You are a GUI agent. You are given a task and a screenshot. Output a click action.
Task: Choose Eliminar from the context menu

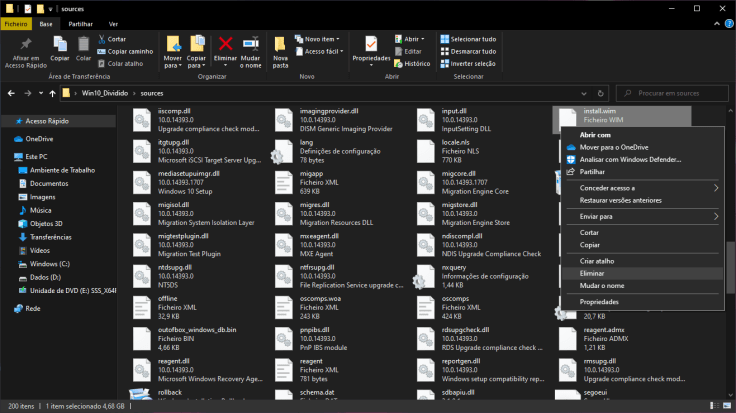pos(592,273)
